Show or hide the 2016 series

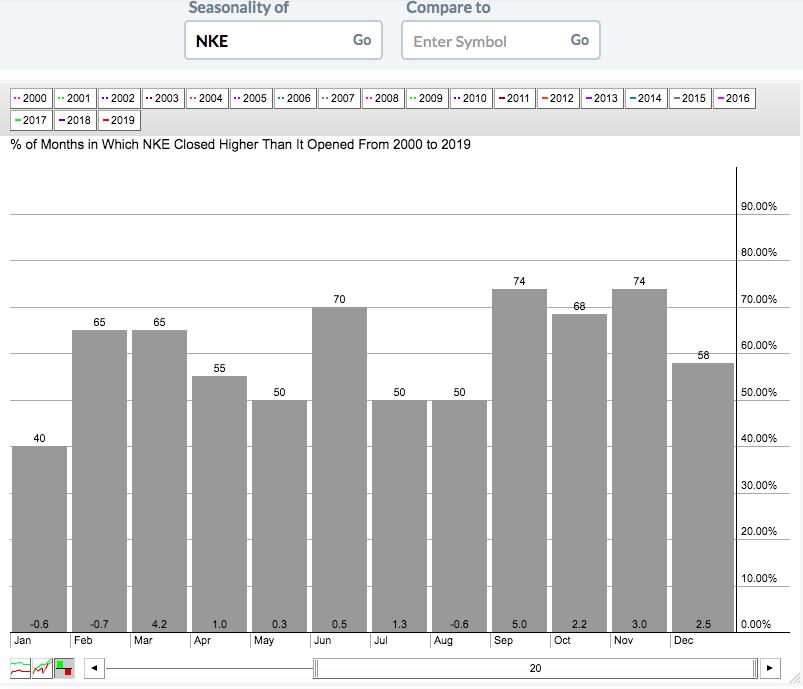point(734,98)
